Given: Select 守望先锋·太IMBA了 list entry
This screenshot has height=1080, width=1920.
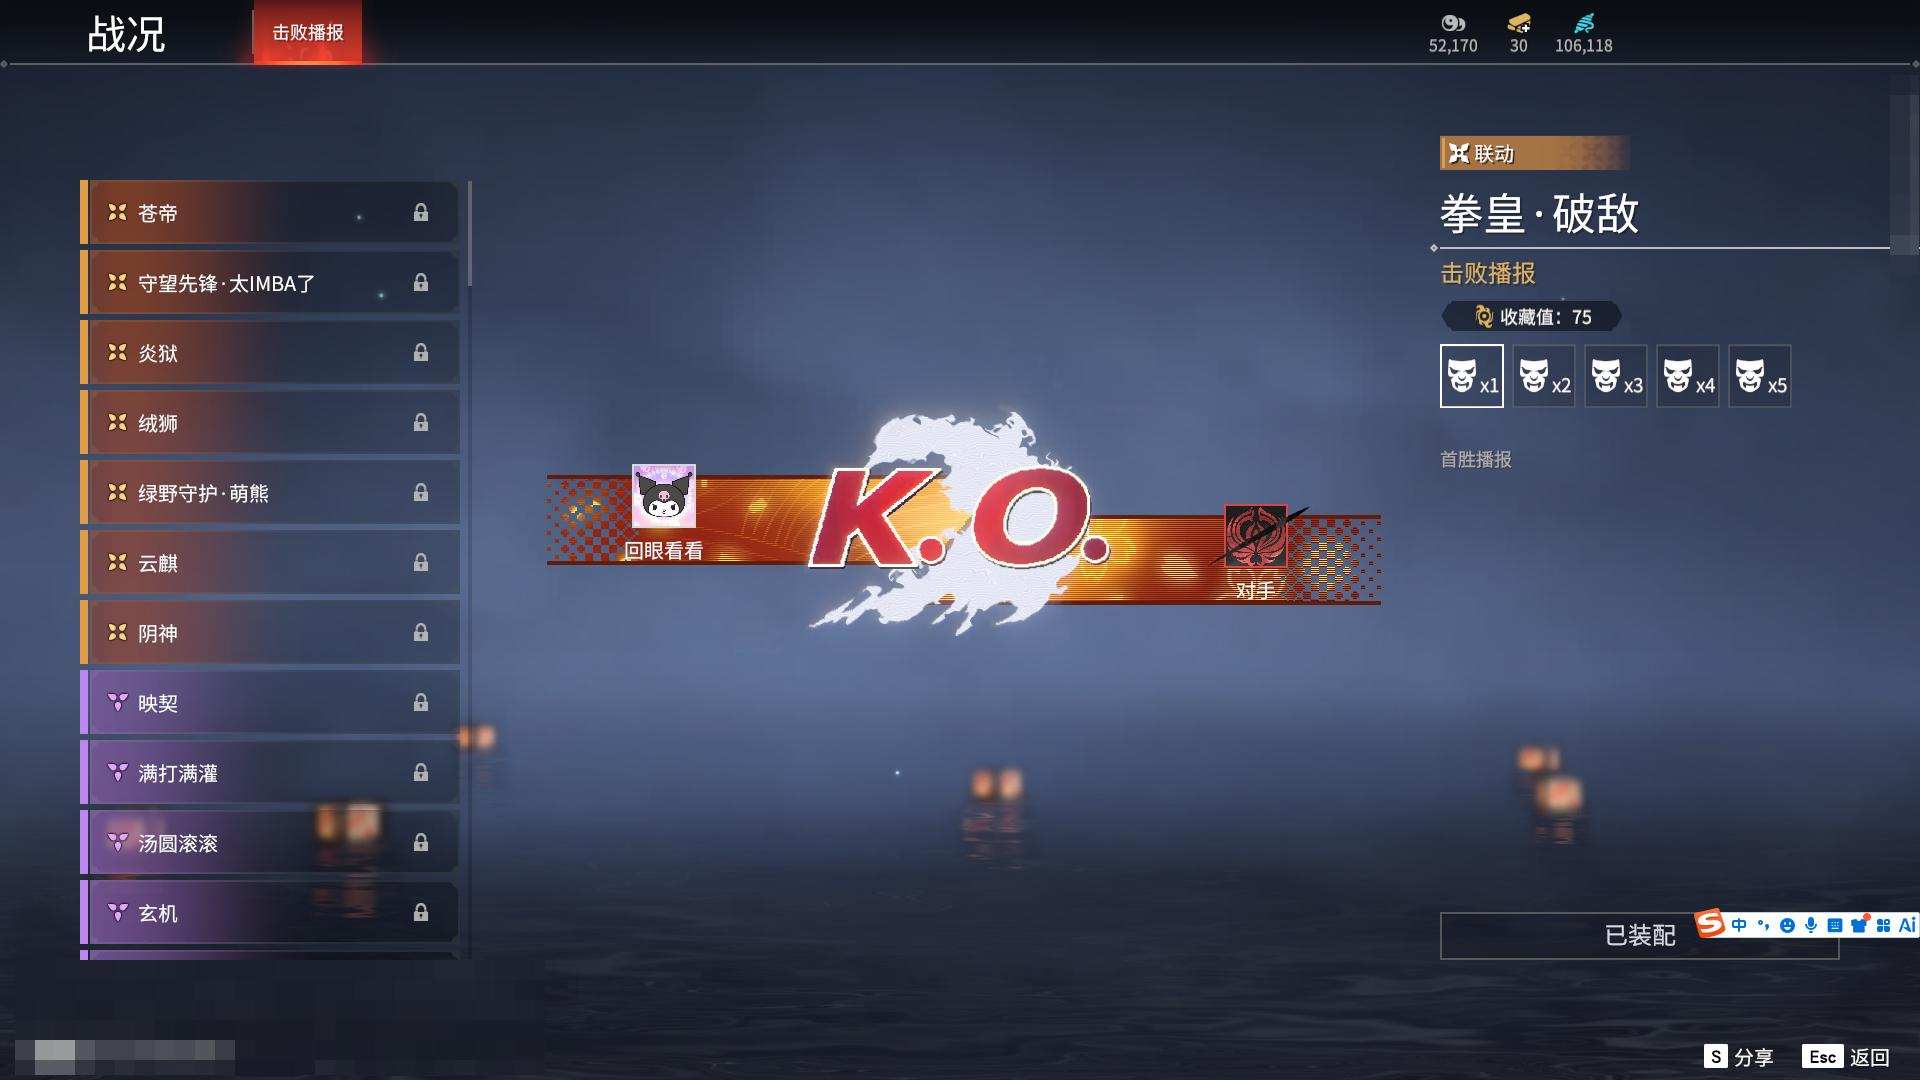Looking at the screenshot, I should (x=270, y=283).
